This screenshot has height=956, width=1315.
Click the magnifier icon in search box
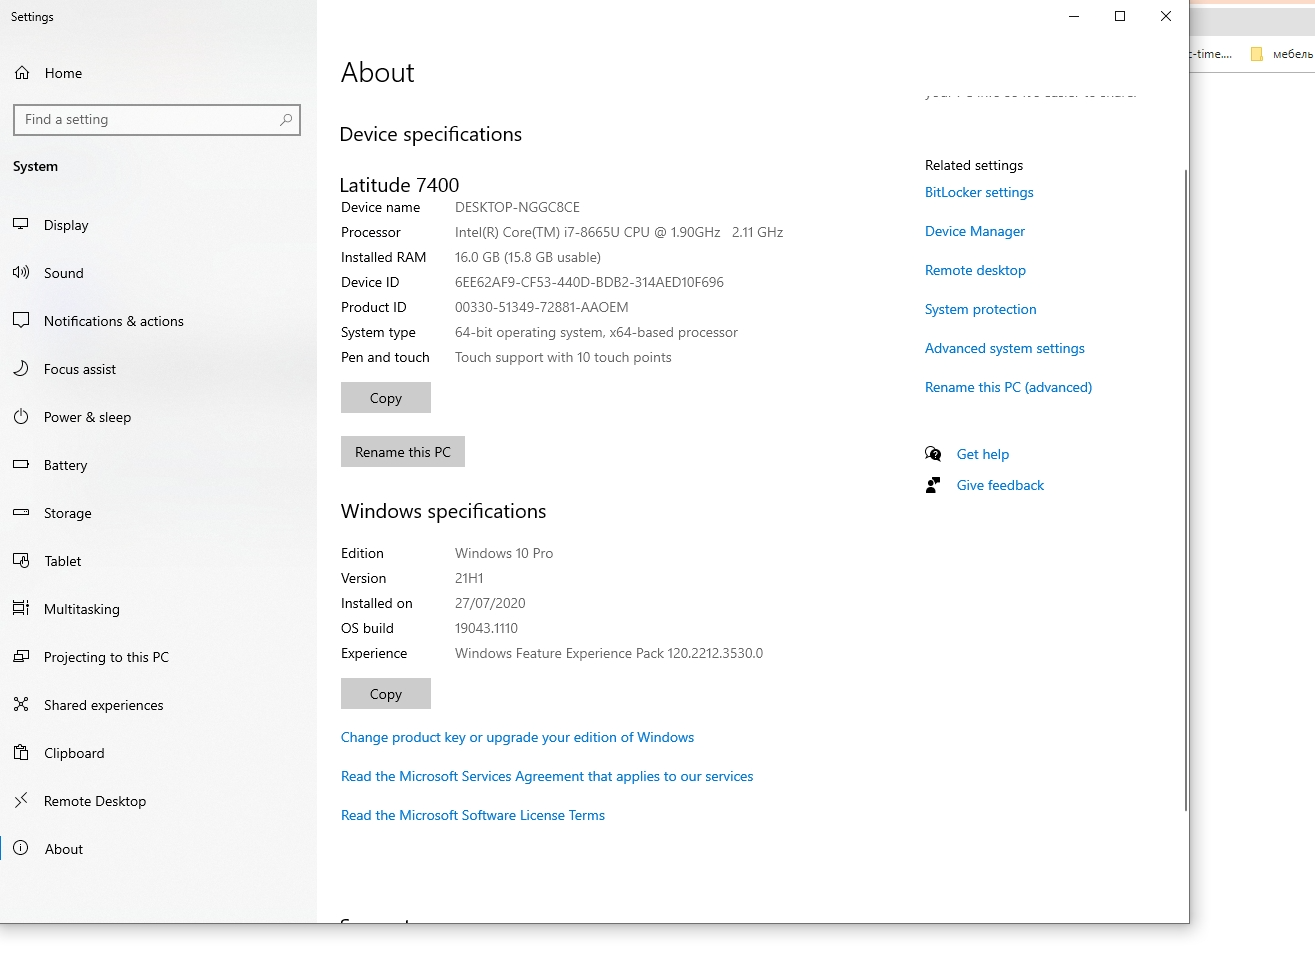click(x=286, y=120)
